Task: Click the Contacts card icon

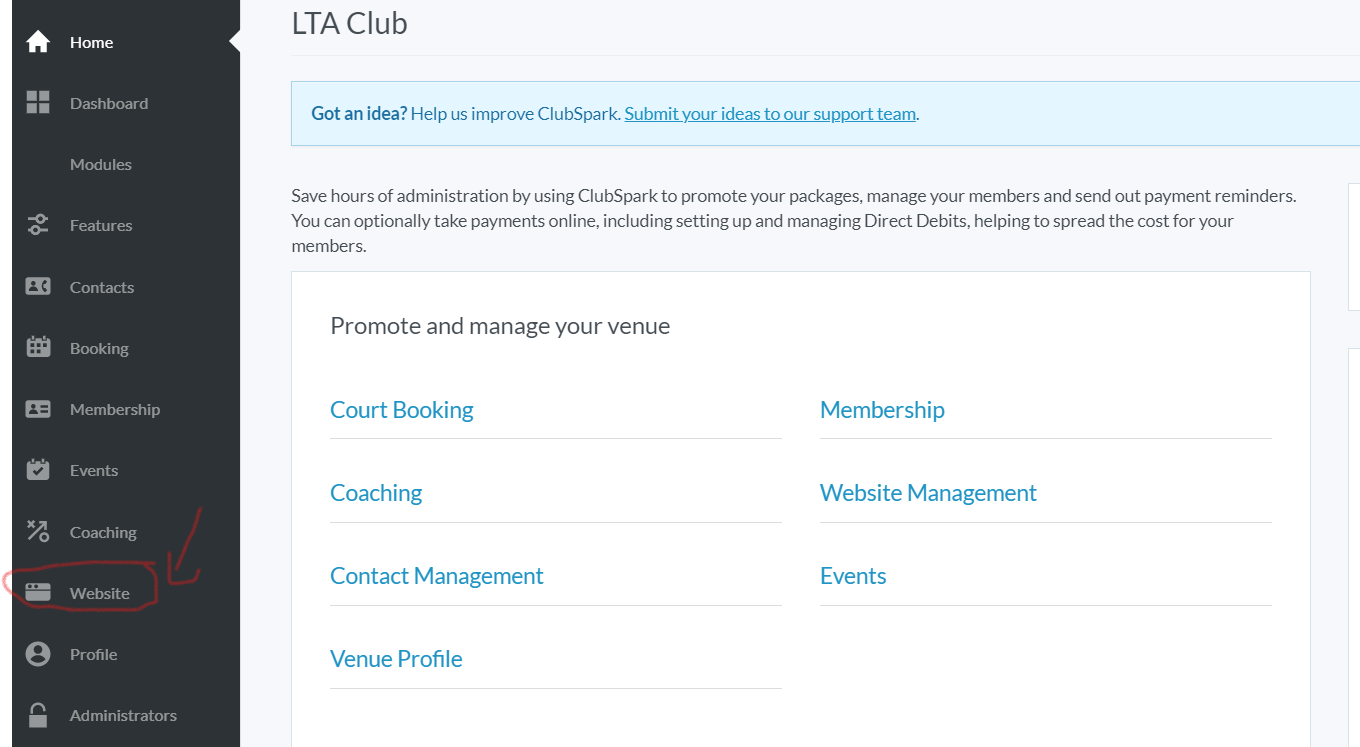Action: pos(38,287)
